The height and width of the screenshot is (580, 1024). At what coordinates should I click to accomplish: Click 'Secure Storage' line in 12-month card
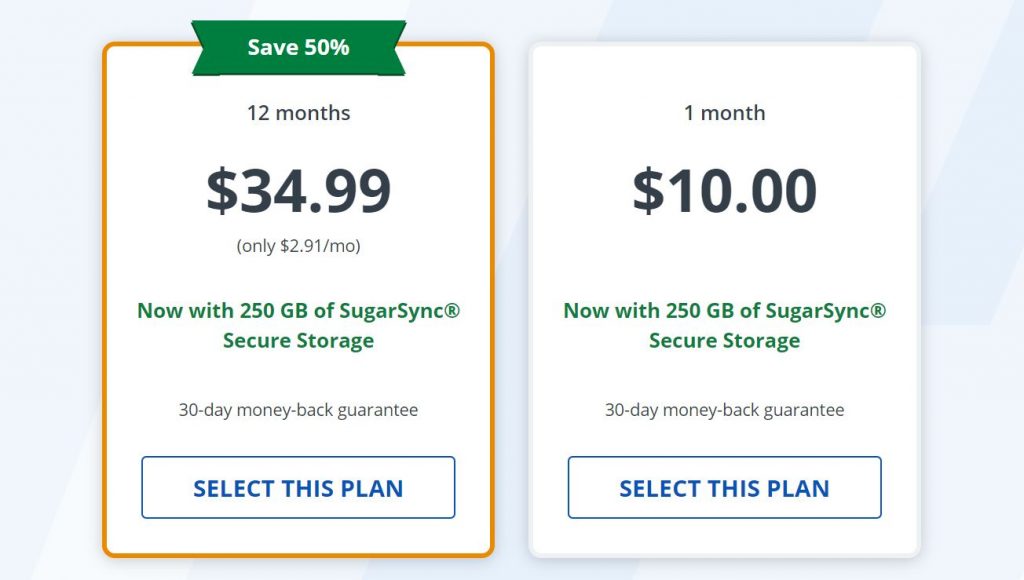[x=298, y=340]
